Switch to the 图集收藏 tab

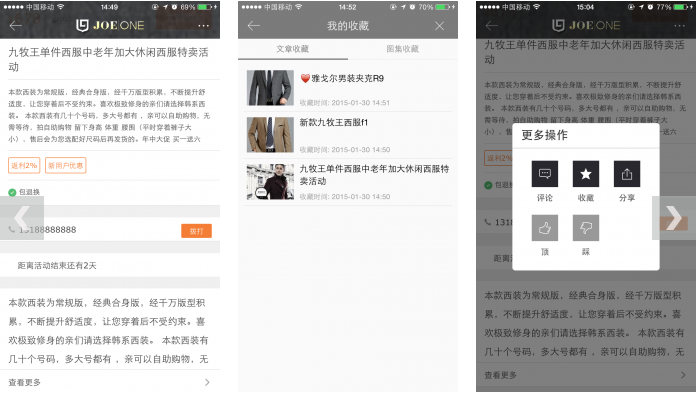(402, 49)
